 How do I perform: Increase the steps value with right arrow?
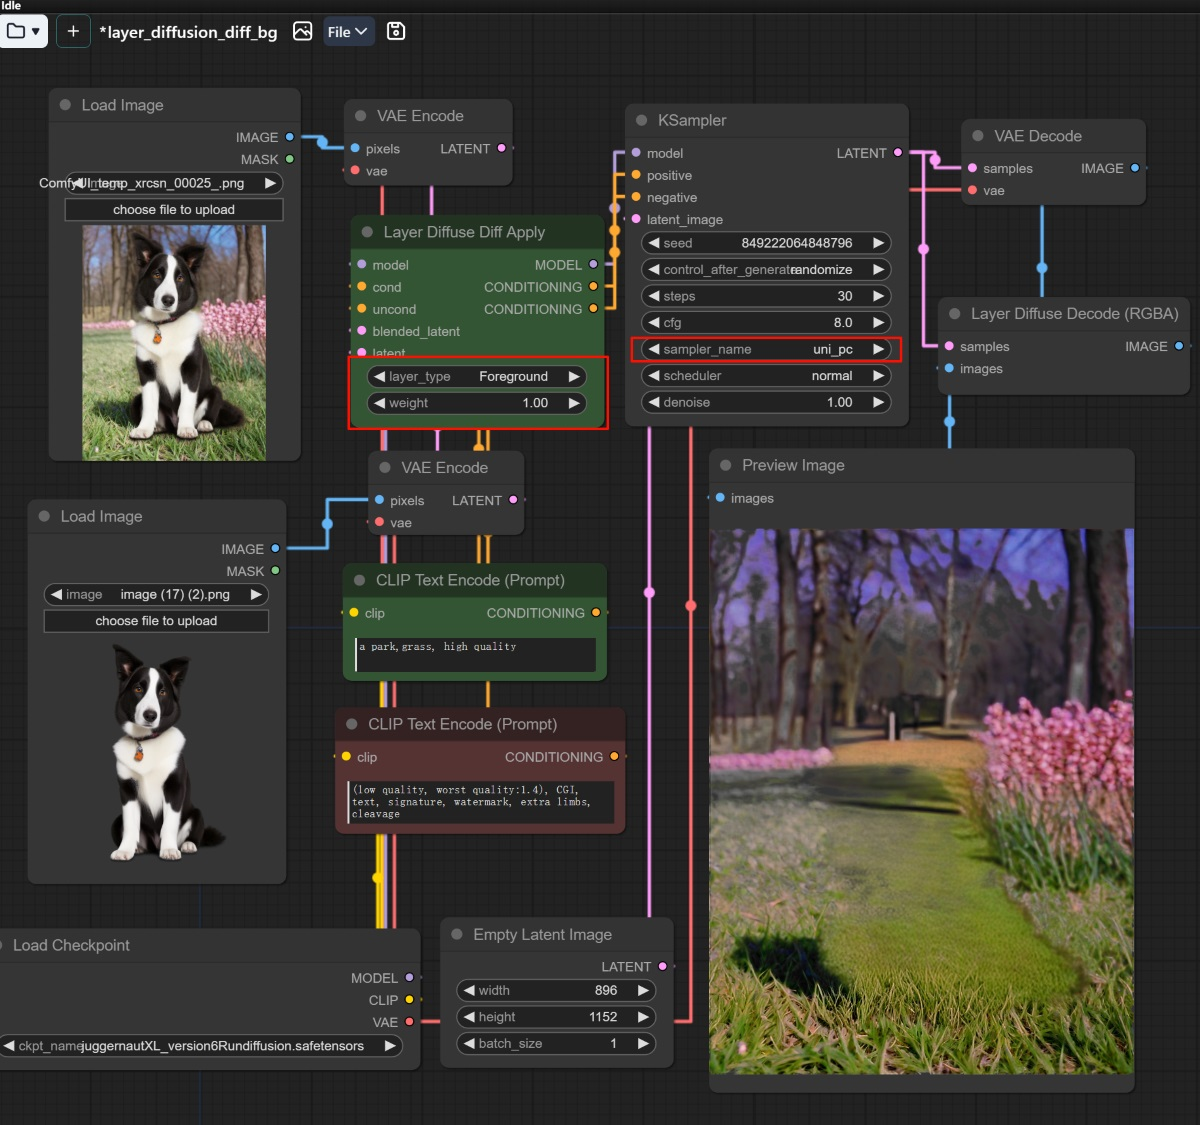click(x=878, y=296)
